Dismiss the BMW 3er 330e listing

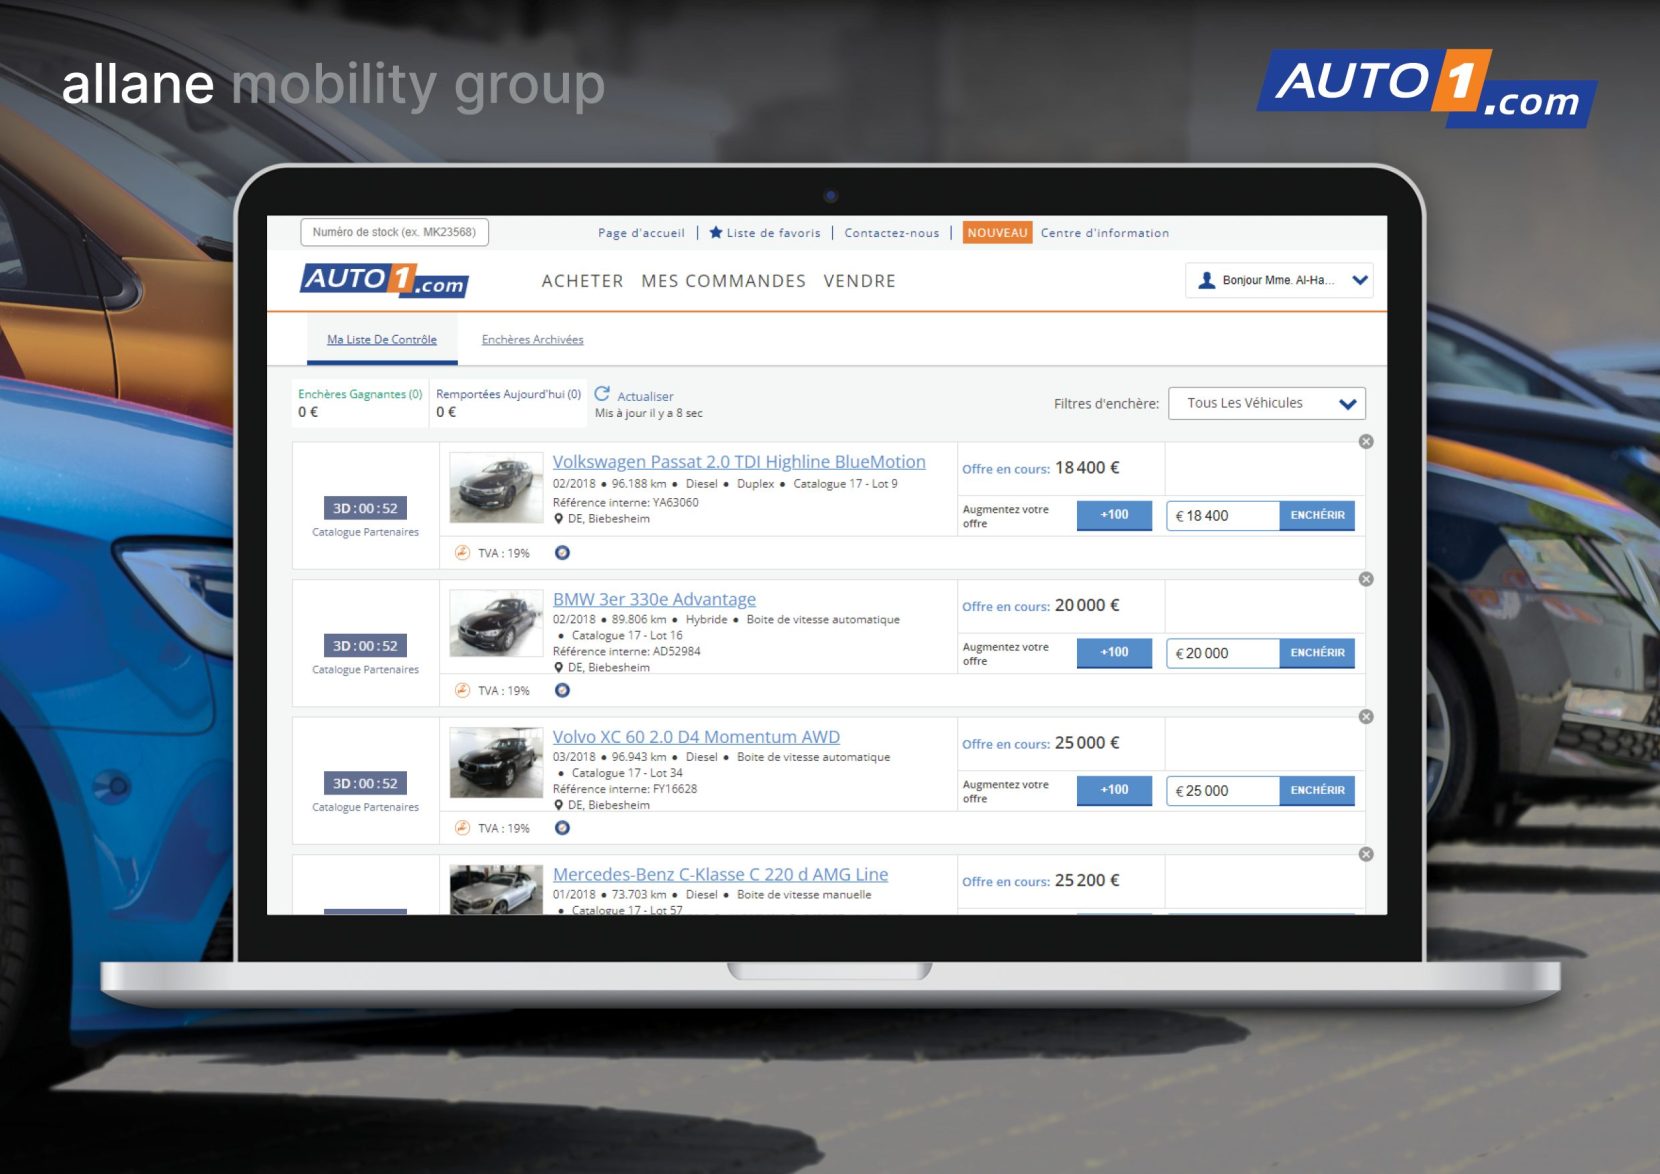[x=1366, y=580]
